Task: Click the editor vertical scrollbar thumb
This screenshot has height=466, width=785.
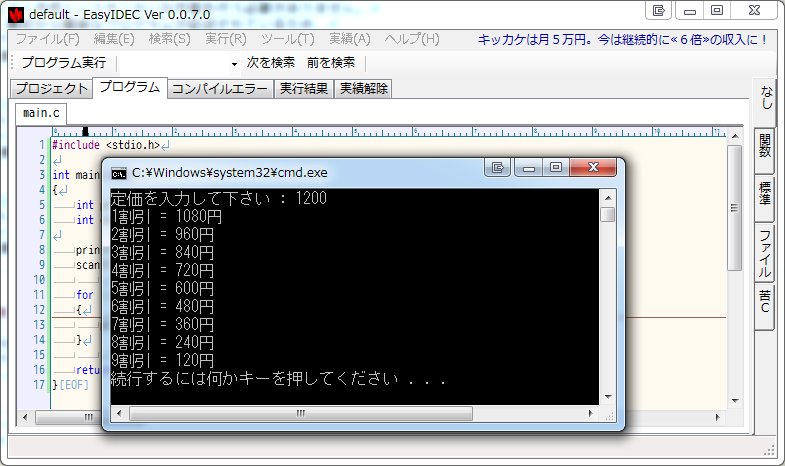Action: tap(734, 208)
